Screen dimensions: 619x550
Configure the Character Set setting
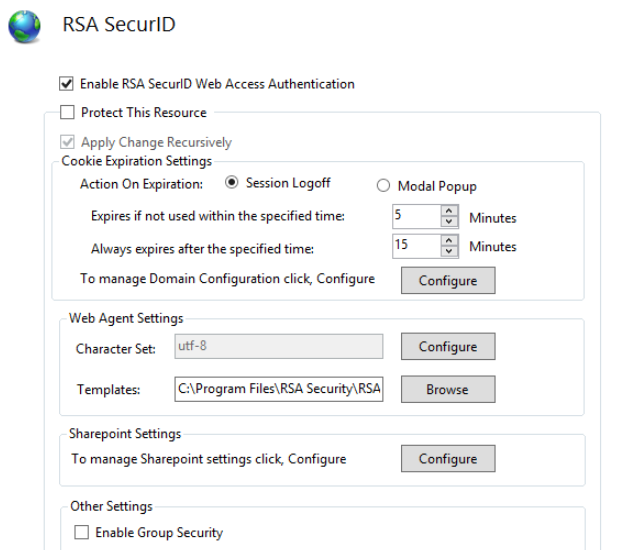(448, 347)
